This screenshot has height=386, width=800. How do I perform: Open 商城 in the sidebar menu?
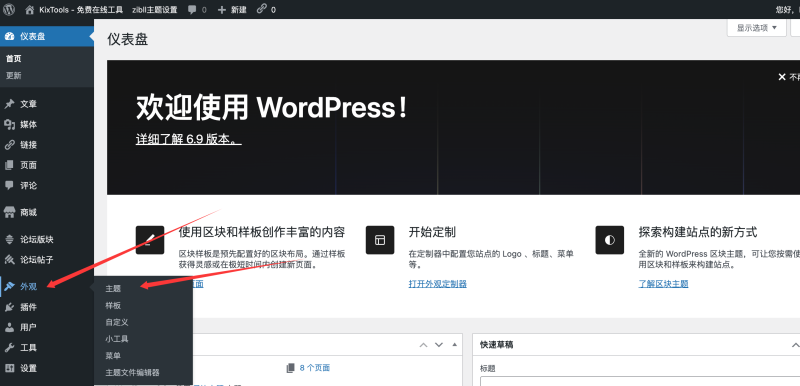pyautogui.click(x=29, y=212)
